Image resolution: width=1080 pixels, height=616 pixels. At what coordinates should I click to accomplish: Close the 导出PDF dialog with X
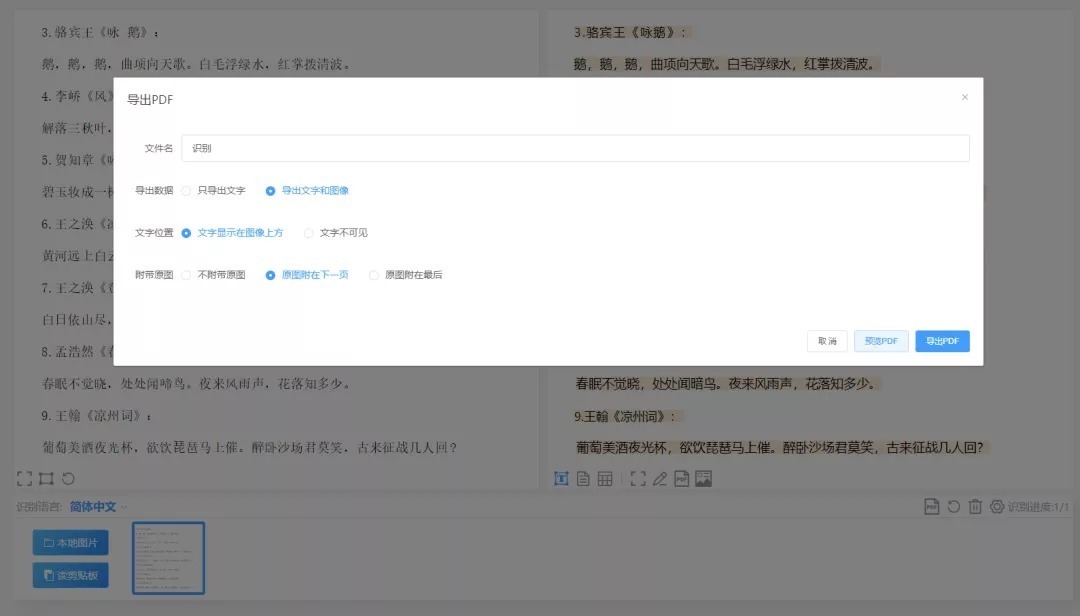[965, 98]
